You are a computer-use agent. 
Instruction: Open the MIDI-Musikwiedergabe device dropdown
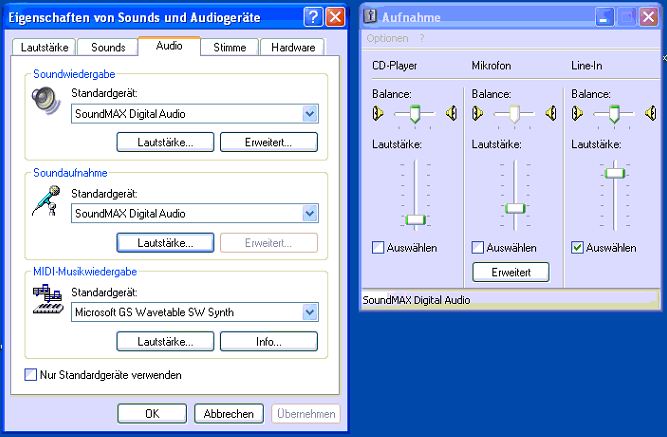[309, 312]
